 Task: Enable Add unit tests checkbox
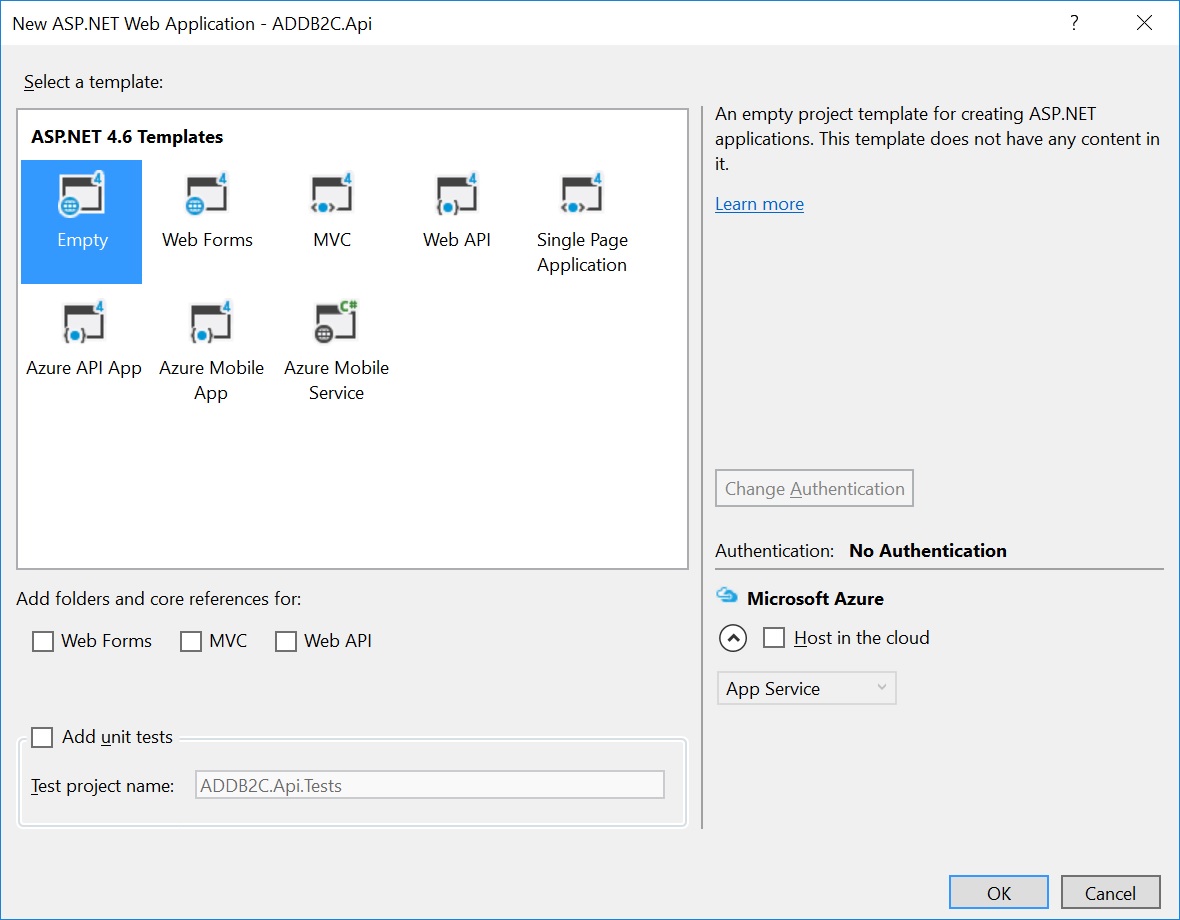[x=42, y=738]
